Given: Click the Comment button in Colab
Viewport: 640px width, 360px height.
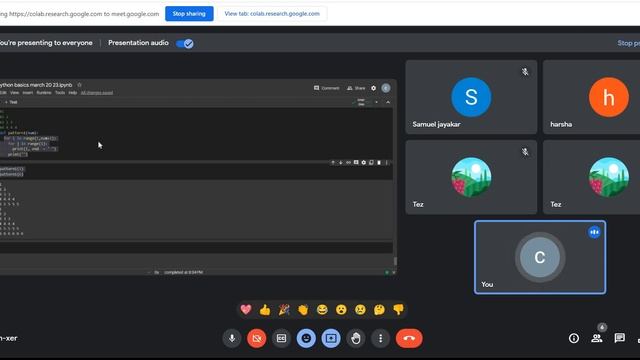Looking at the screenshot, I should tap(327, 88).
